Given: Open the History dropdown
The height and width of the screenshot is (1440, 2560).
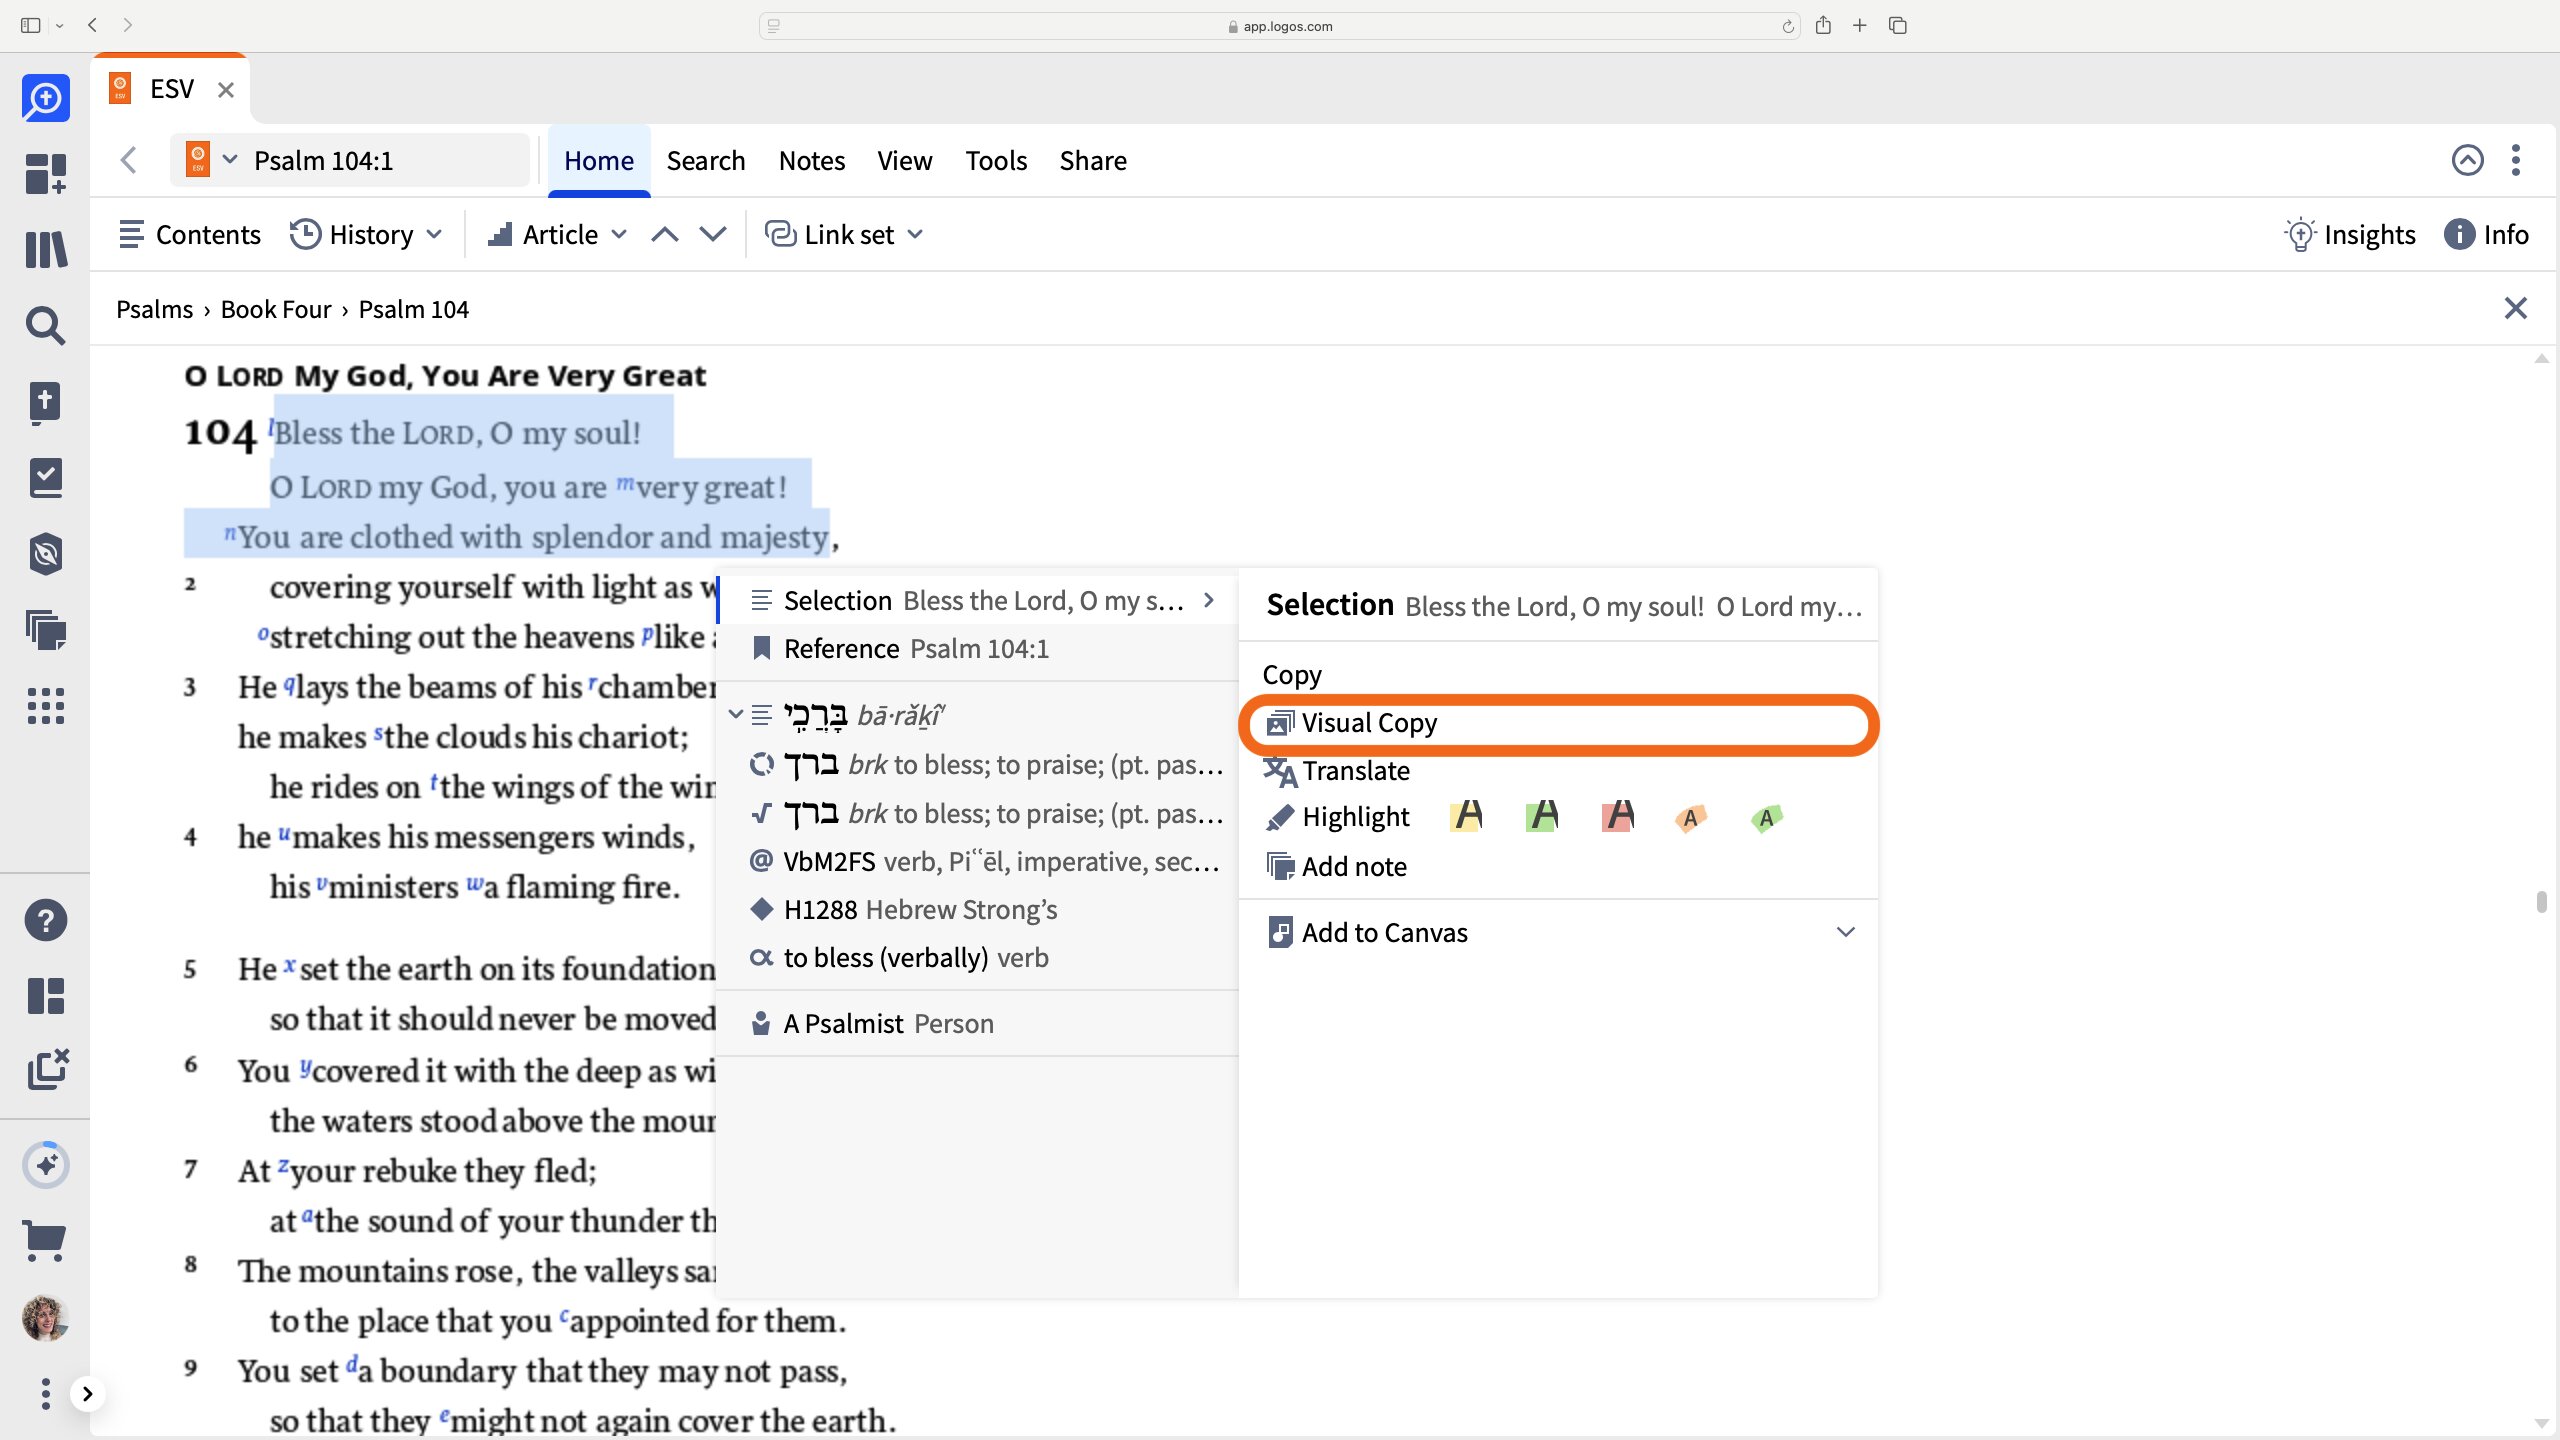Looking at the screenshot, I should click(366, 235).
